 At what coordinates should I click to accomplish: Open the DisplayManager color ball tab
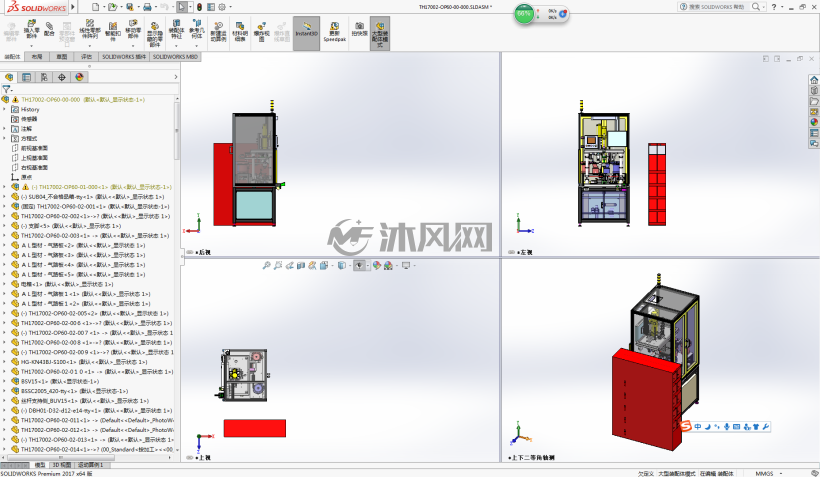pos(79,77)
